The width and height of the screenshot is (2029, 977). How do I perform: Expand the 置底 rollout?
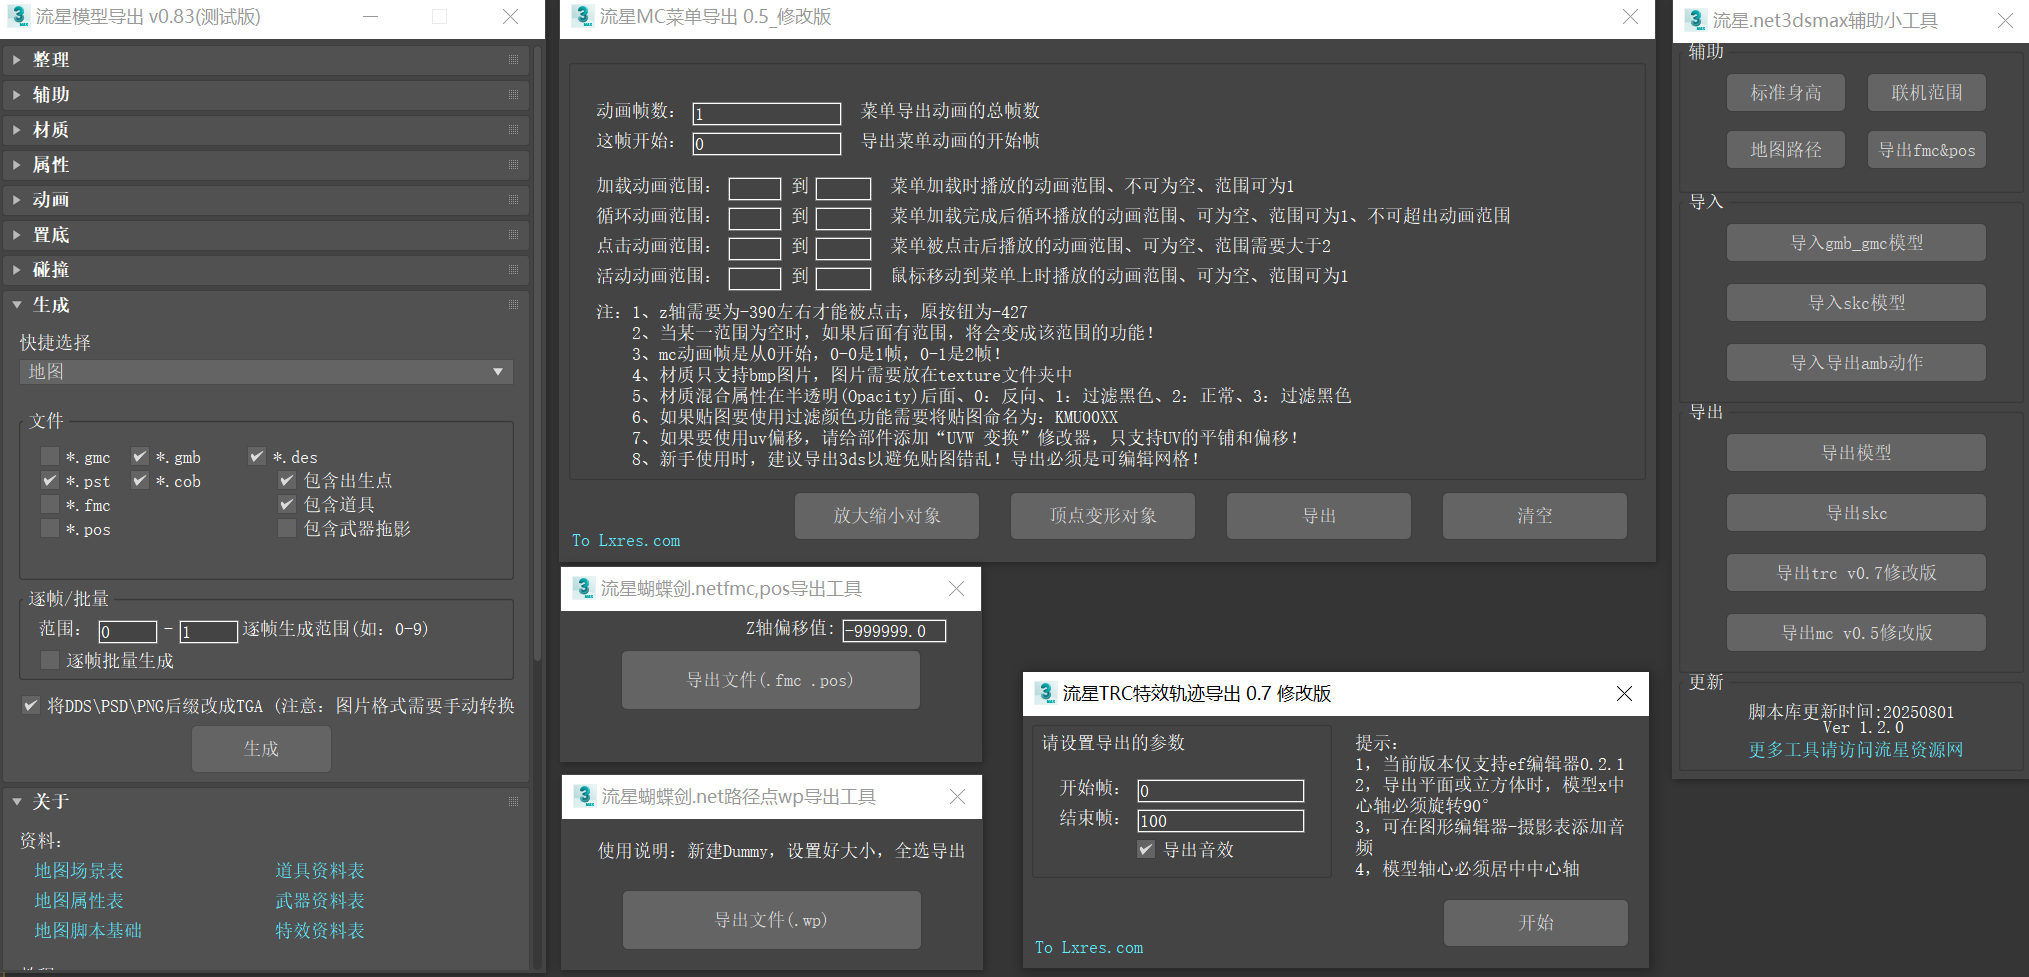(x=265, y=235)
